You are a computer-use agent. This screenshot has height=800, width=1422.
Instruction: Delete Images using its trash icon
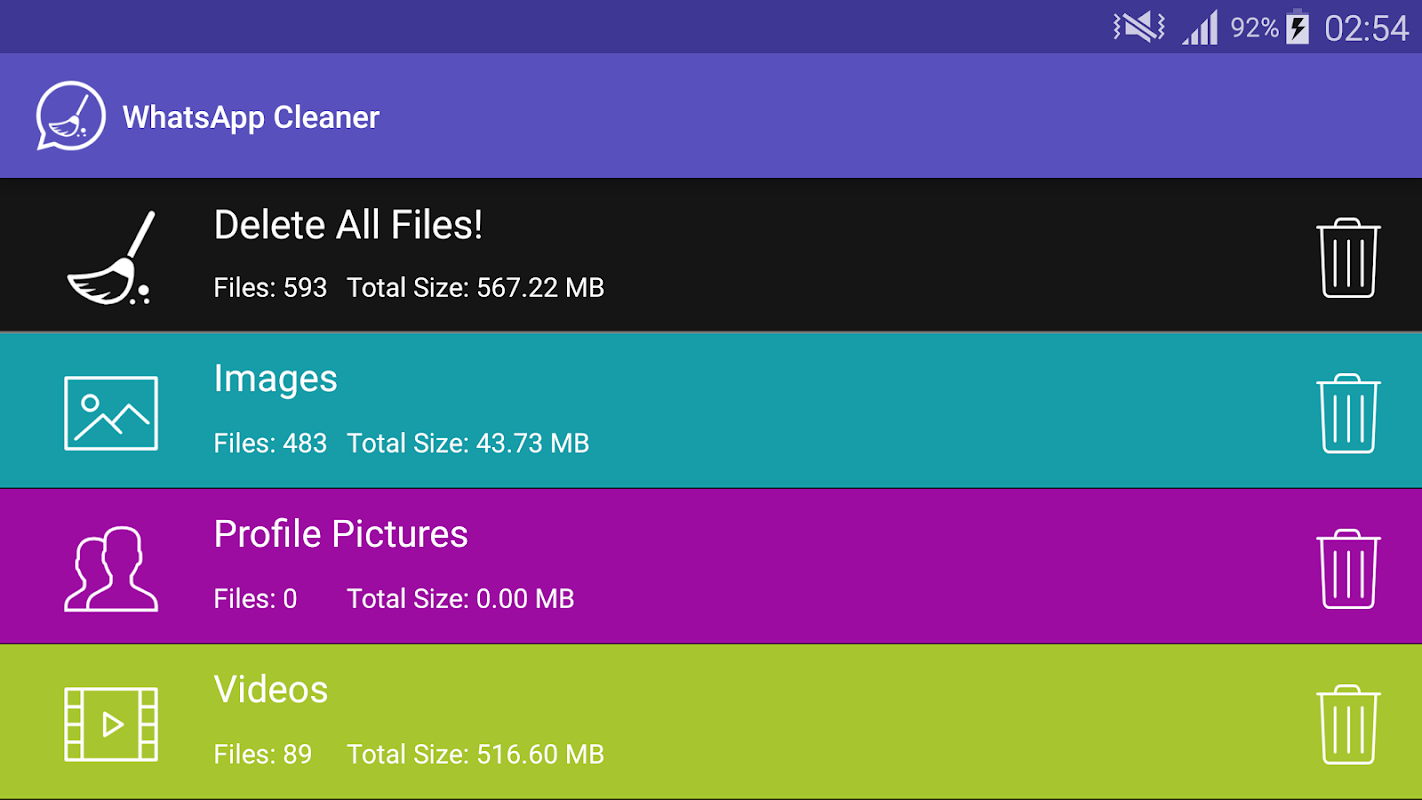(x=1348, y=413)
